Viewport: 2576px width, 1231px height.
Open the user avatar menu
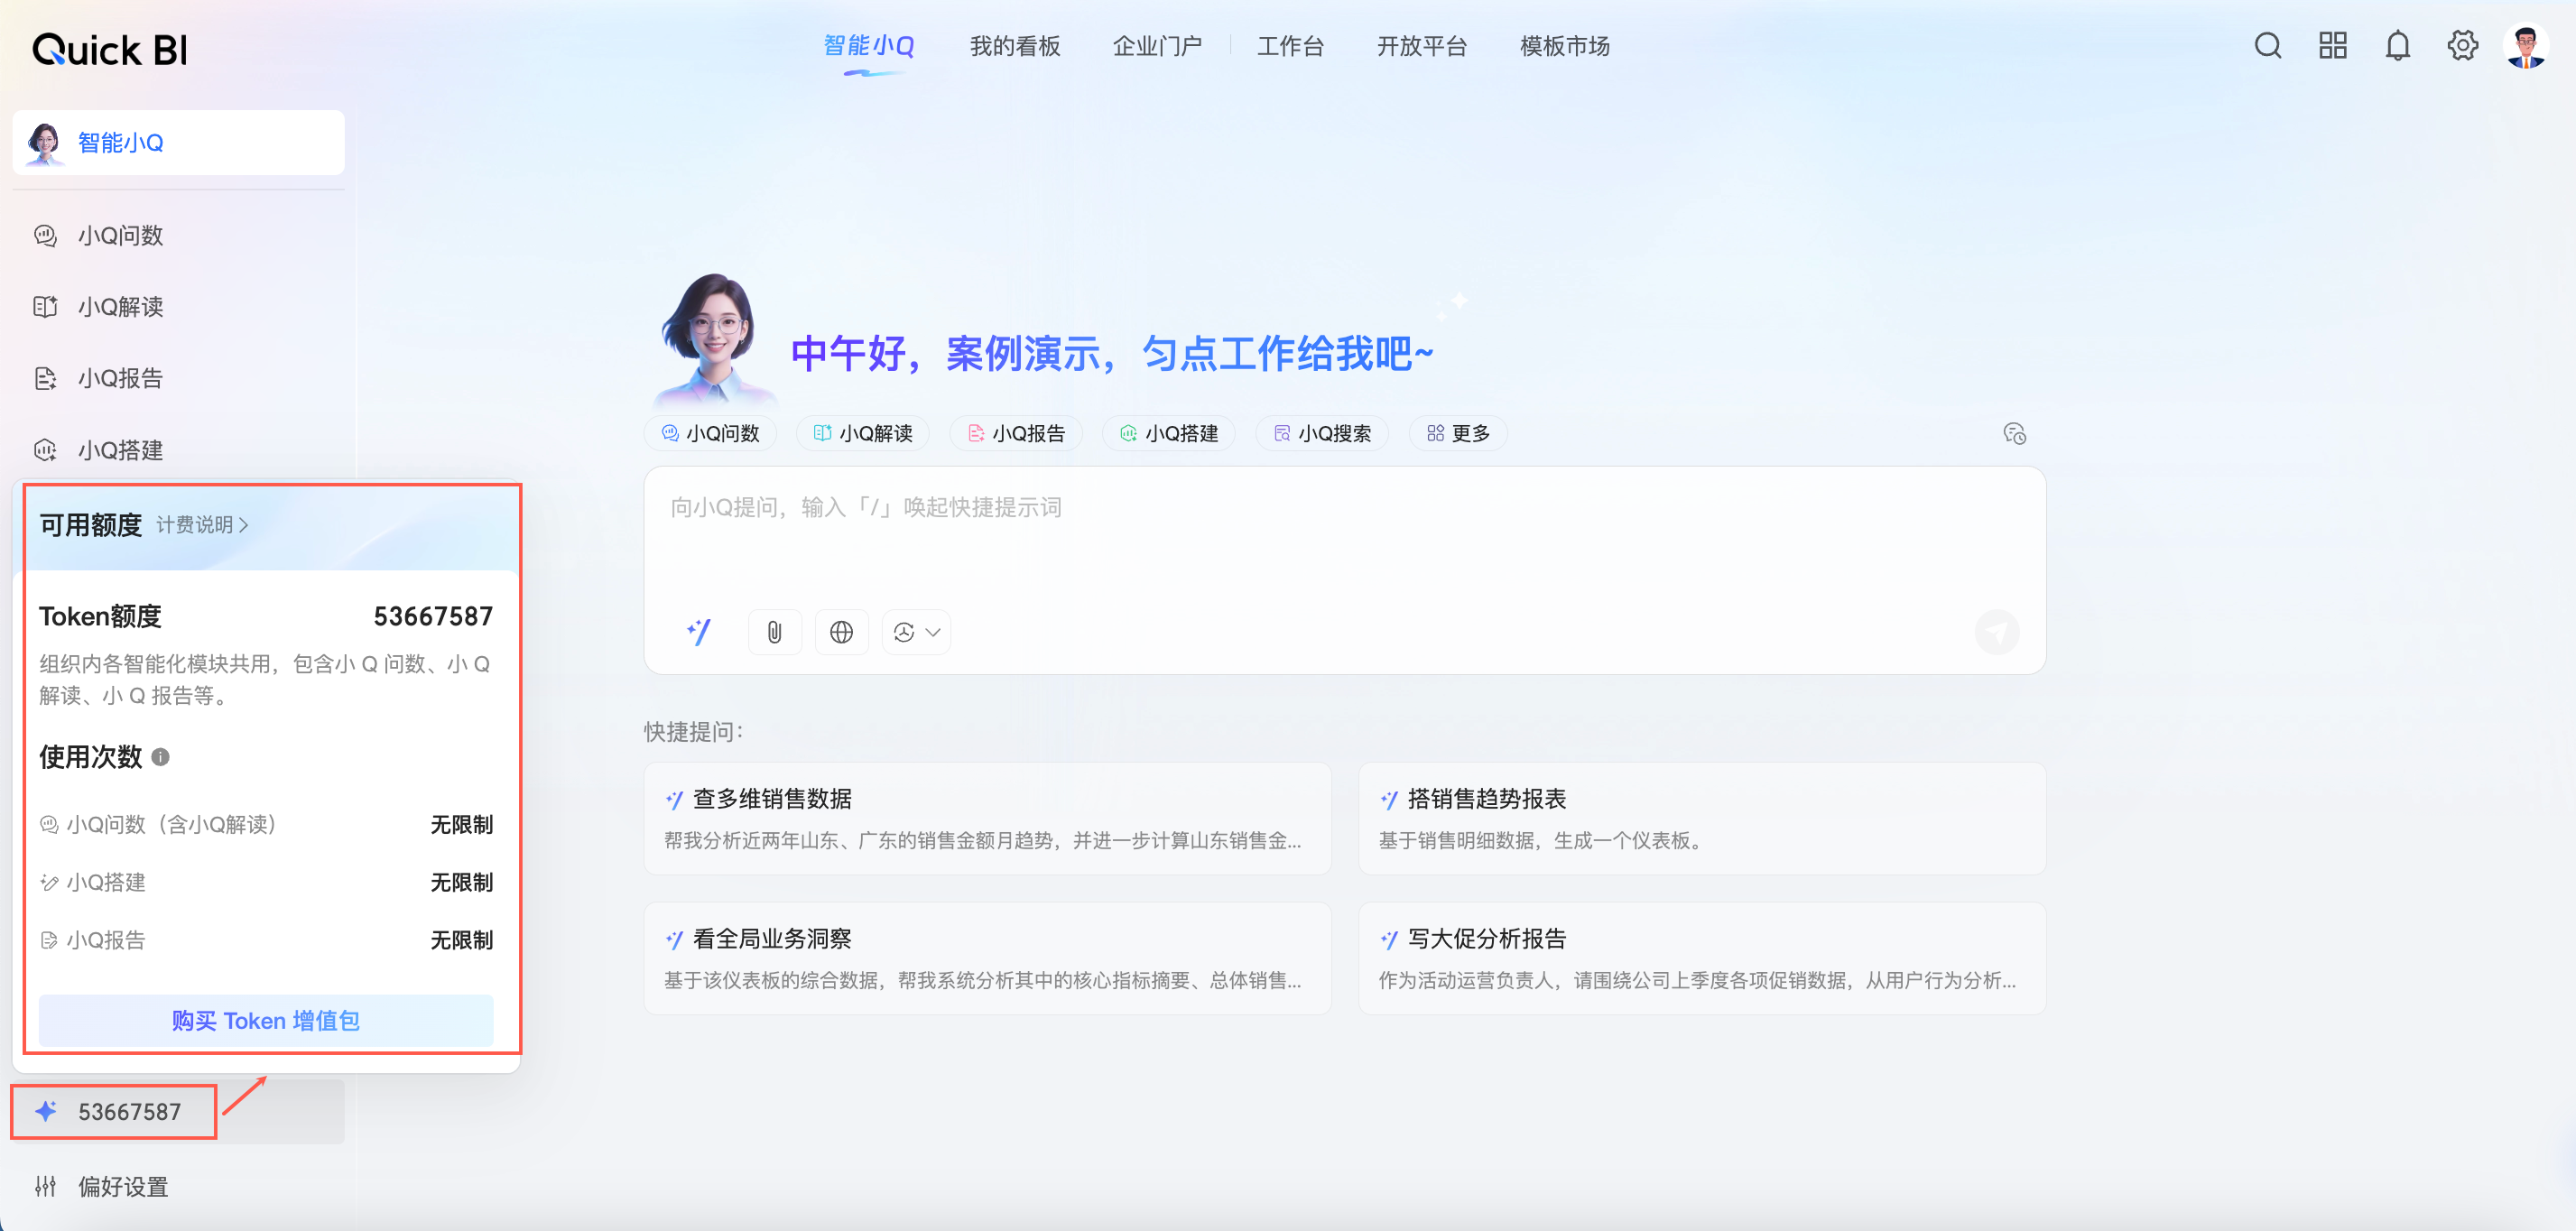[2526, 46]
